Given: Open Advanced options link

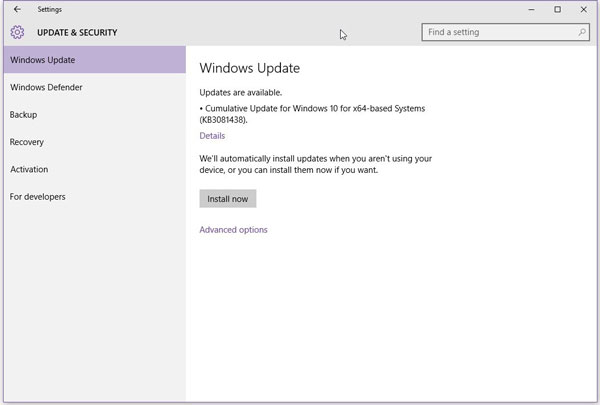Looking at the screenshot, I should [x=233, y=230].
